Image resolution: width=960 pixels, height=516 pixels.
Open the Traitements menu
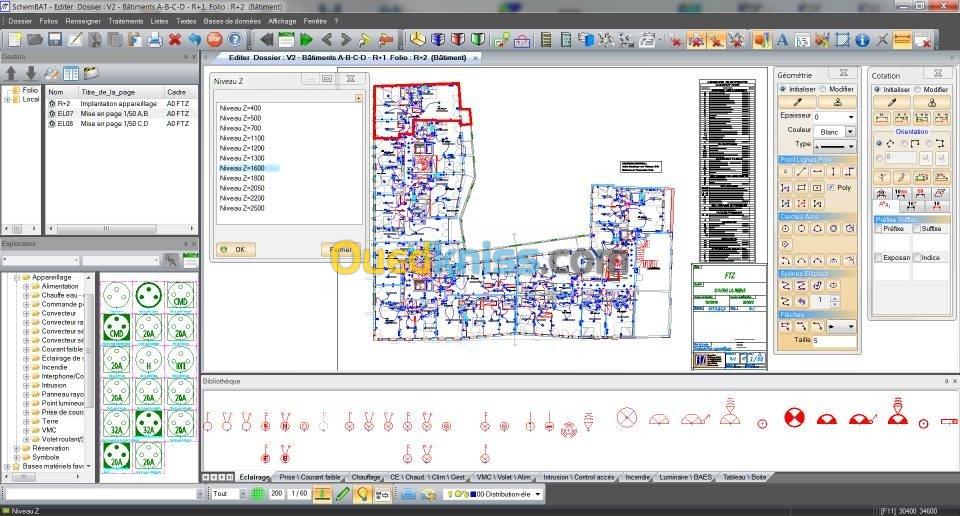click(126, 21)
